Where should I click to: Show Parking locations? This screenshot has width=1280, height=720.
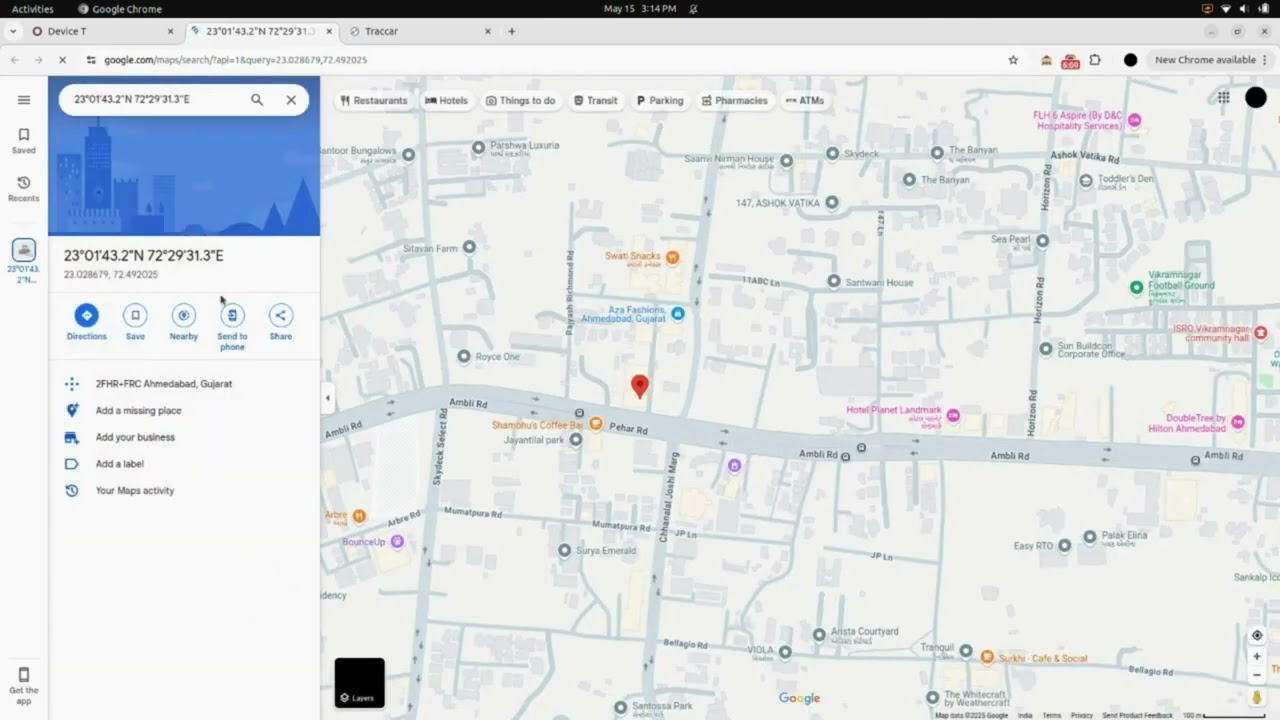[x=660, y=100]
